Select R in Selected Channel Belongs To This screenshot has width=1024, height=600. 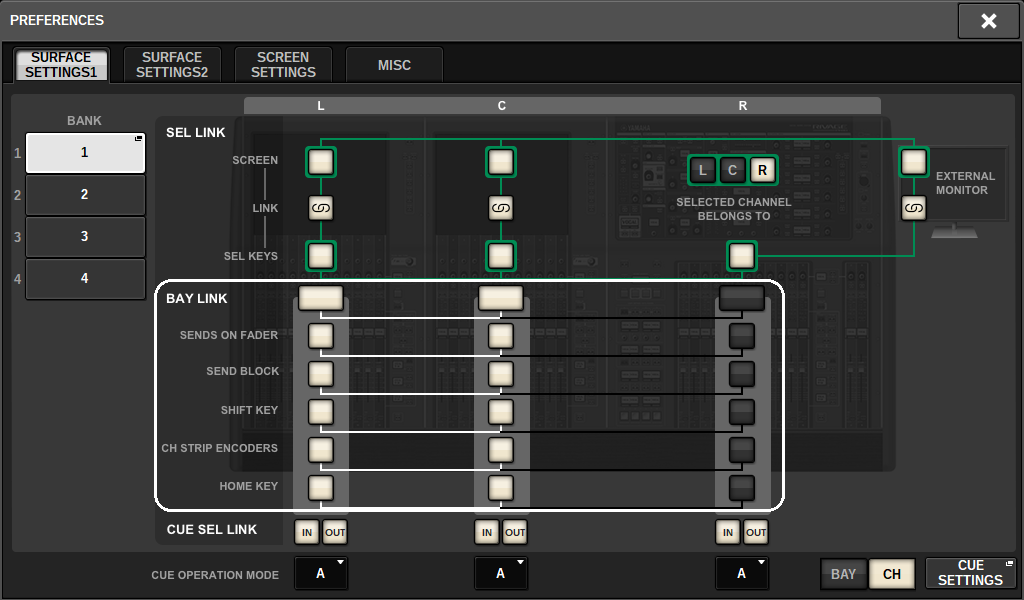click(x=762, y=170)
